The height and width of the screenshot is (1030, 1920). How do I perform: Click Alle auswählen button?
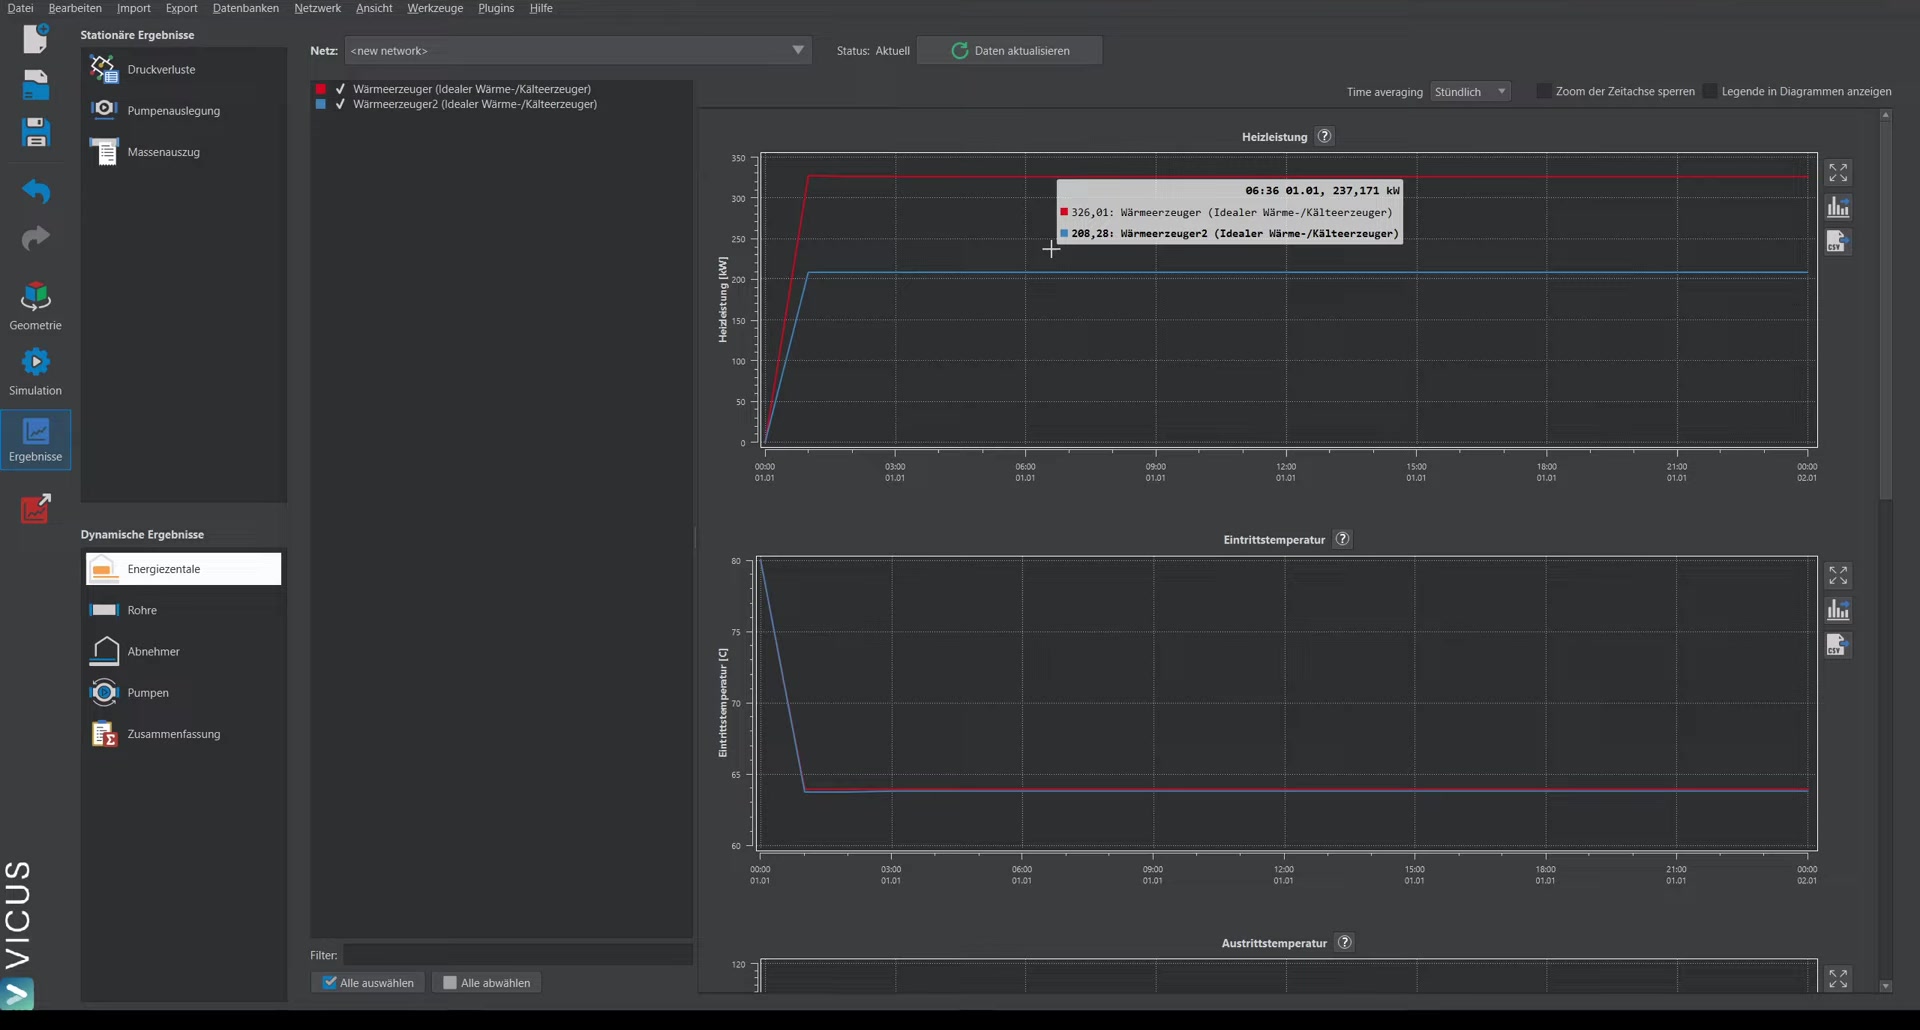coord(368,983)
